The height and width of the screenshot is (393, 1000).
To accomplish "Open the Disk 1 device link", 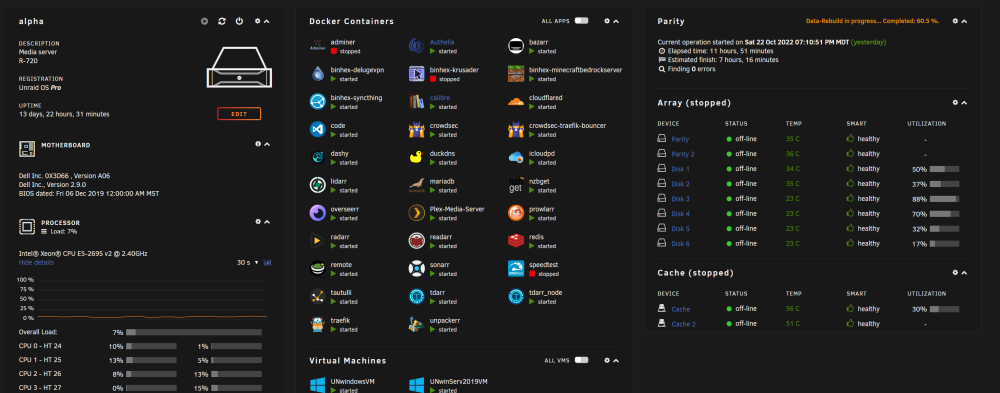I will click(x=680, y=169).
